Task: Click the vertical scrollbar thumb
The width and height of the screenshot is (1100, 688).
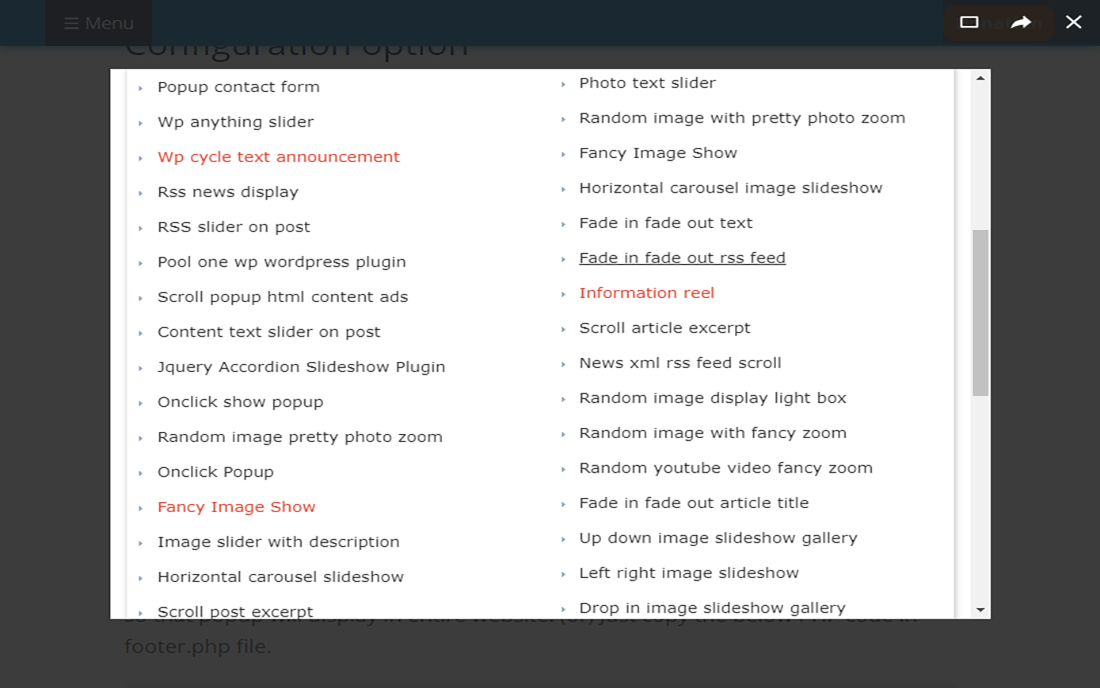Action: (981, 312)
